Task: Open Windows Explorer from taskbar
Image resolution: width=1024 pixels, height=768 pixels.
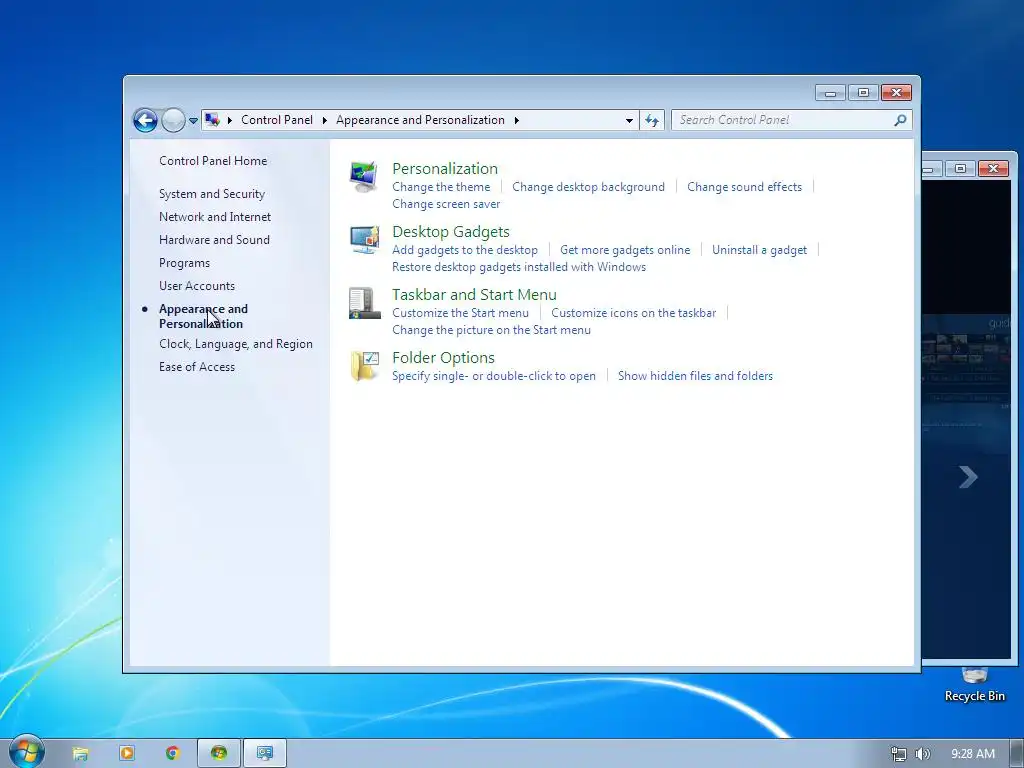Action: (80, 754)
